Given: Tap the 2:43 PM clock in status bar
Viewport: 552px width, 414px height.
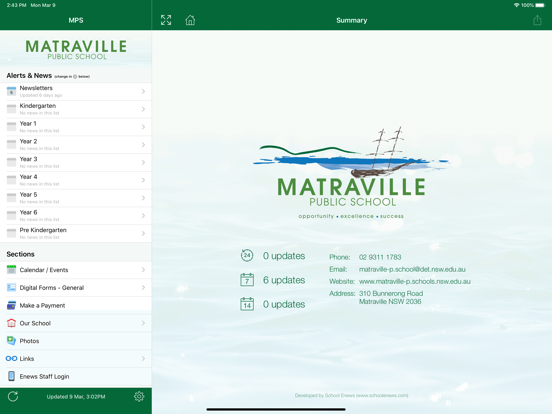Looking at the screenshot, I should coord(17,5).
